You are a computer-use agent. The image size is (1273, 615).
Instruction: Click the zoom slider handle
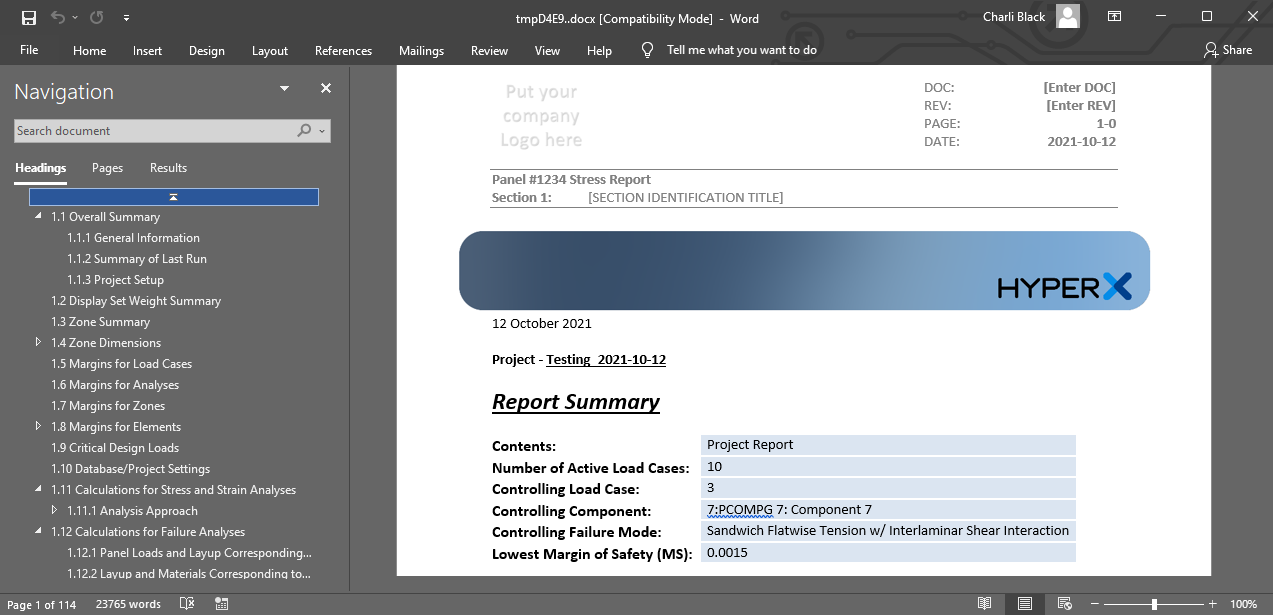(1154, 604)
